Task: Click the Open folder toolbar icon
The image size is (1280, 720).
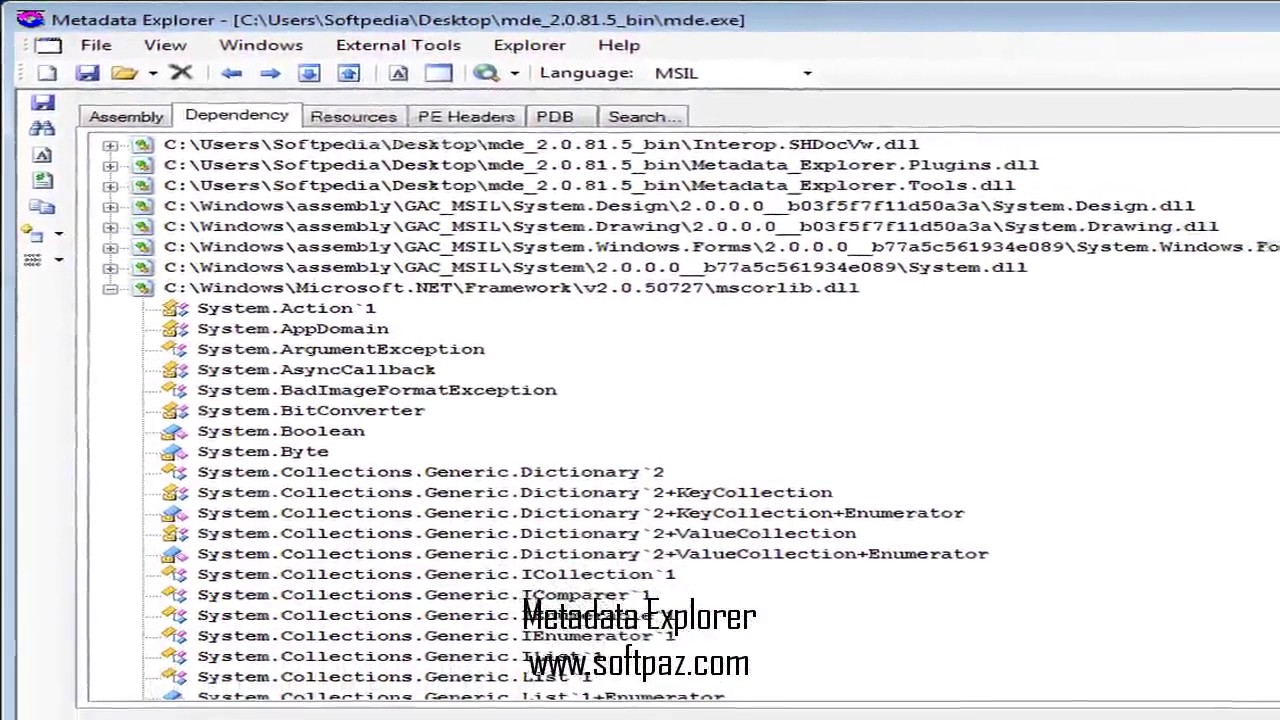Action: tap(125, 73)
